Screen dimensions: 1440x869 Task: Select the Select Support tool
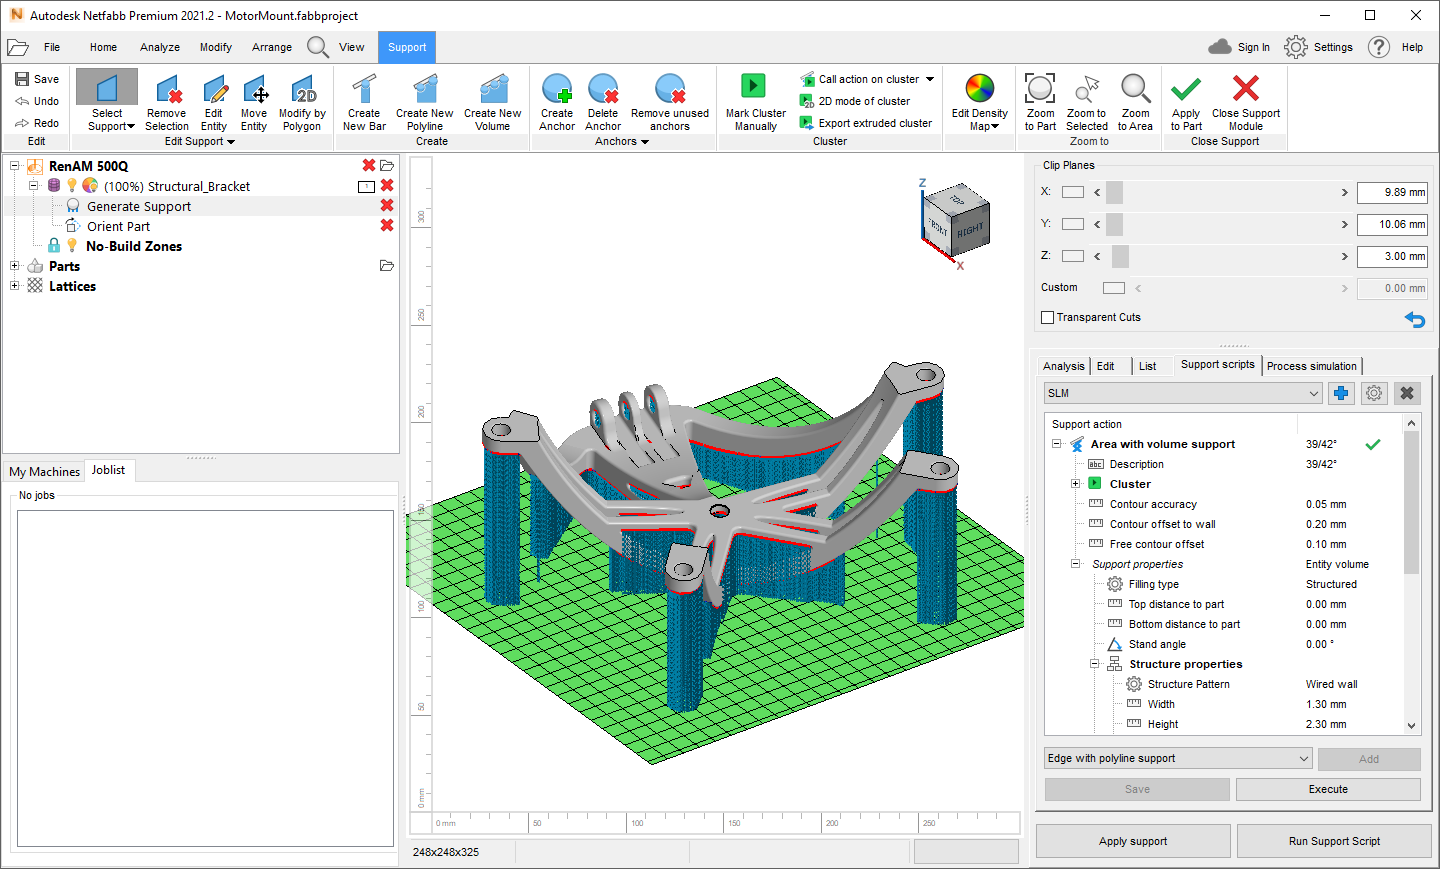tap(107, 101)
